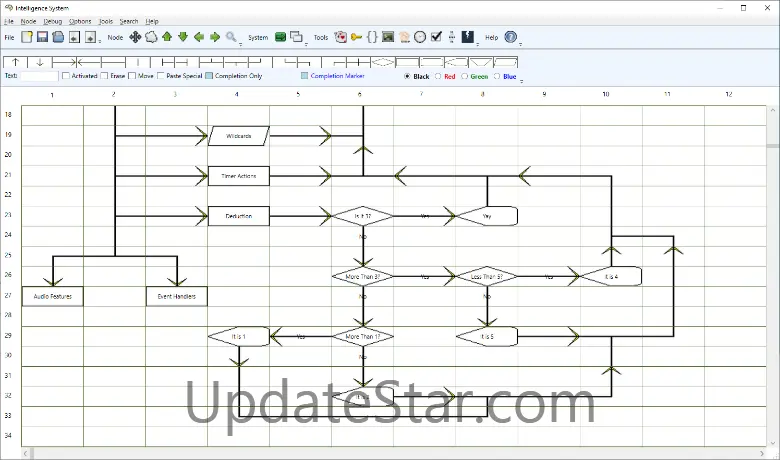The width and height of the screenshot is (780, 460).
Task: Click the green System board icon
Action: pyautogui.click(x=281, y=37)
